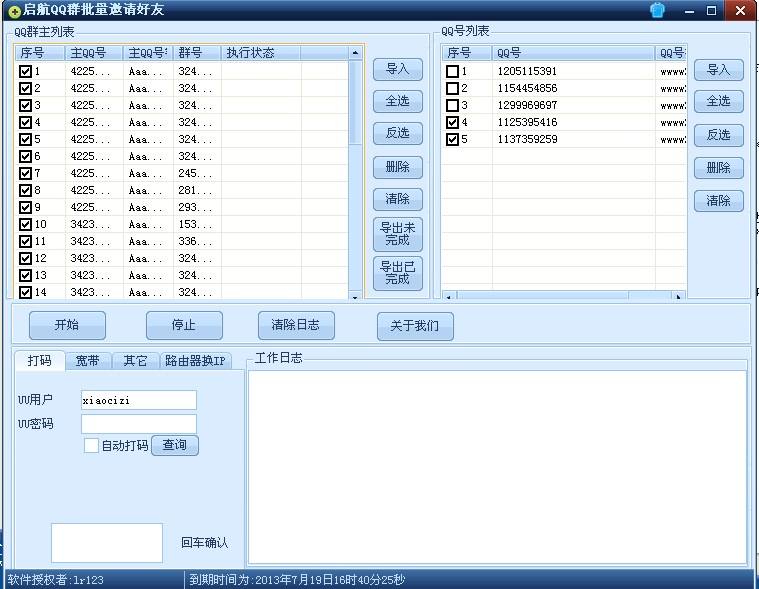Viewport: 759px width, 589px height.
Task: Click 导入 button for QQ群主列表
Action: point(398,69)
